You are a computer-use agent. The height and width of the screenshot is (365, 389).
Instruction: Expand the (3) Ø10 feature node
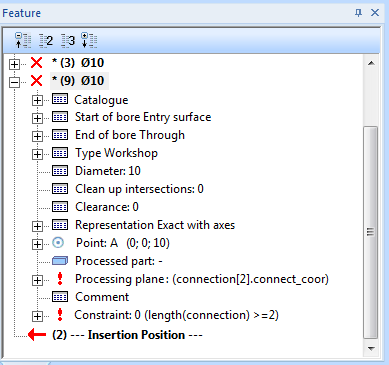[x=14, y=64]
